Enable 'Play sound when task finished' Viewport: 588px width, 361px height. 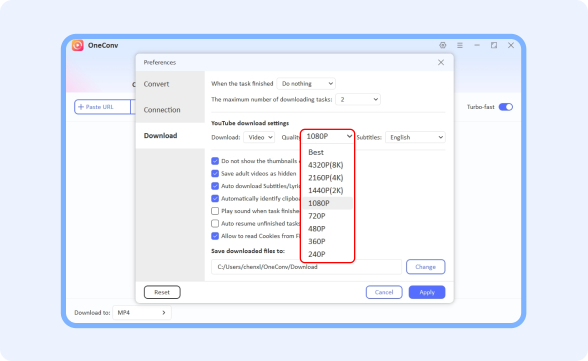coord(215,211)
